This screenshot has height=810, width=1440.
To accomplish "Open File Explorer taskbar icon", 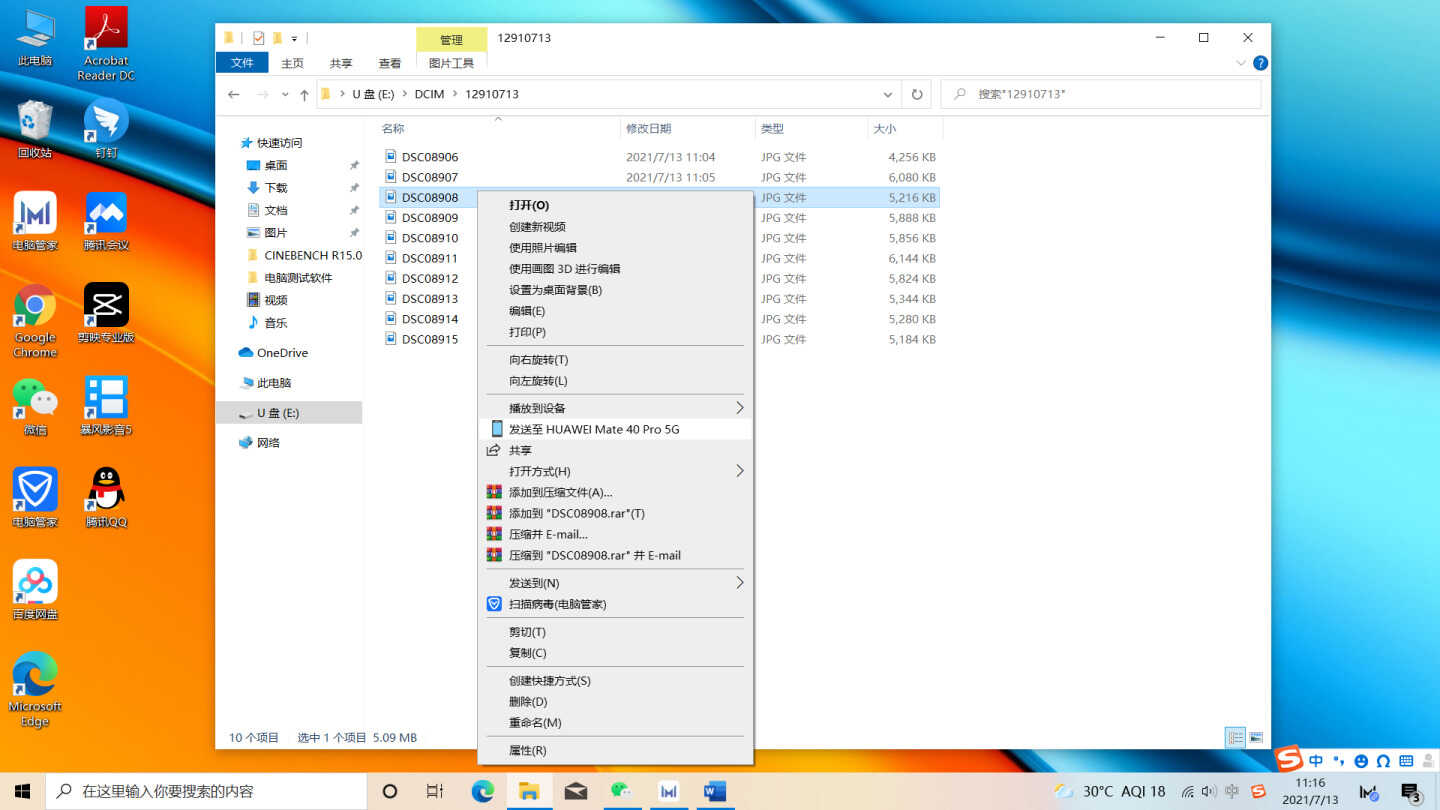I will (x=529, y=791).
